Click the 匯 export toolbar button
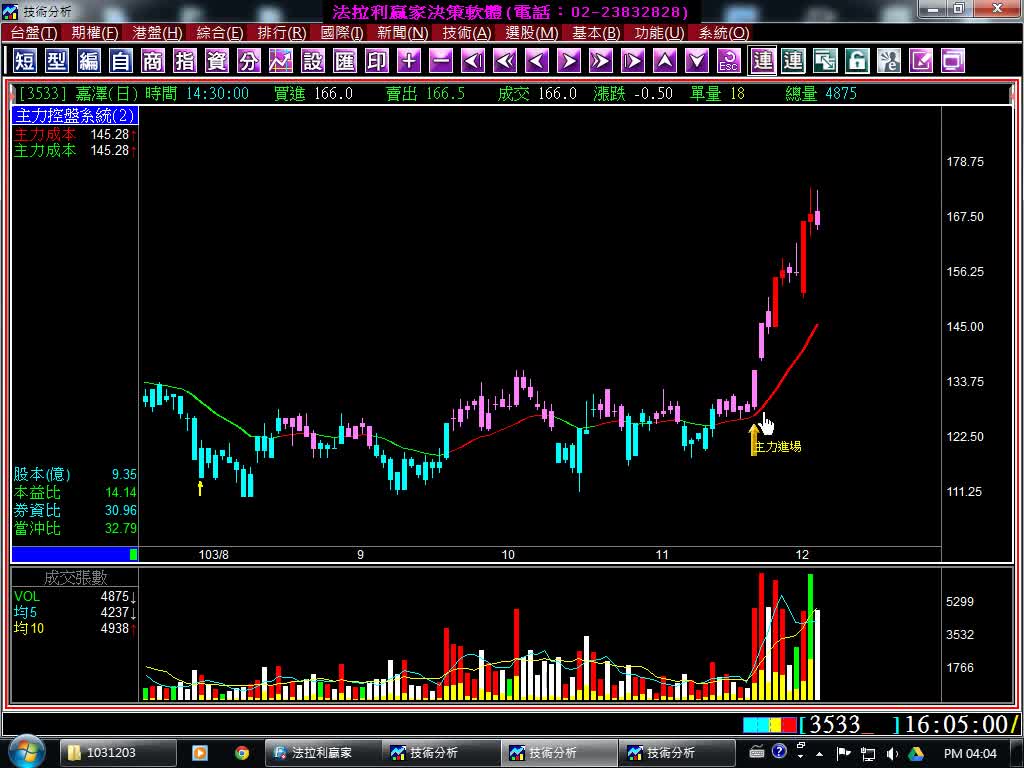 click(x=345, y=61)
